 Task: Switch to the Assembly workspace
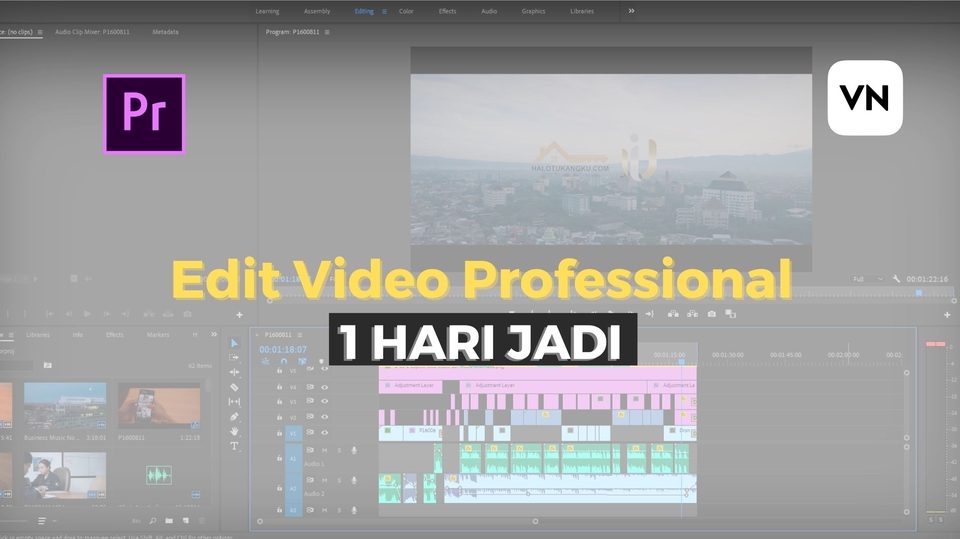(x=317, y=11)
